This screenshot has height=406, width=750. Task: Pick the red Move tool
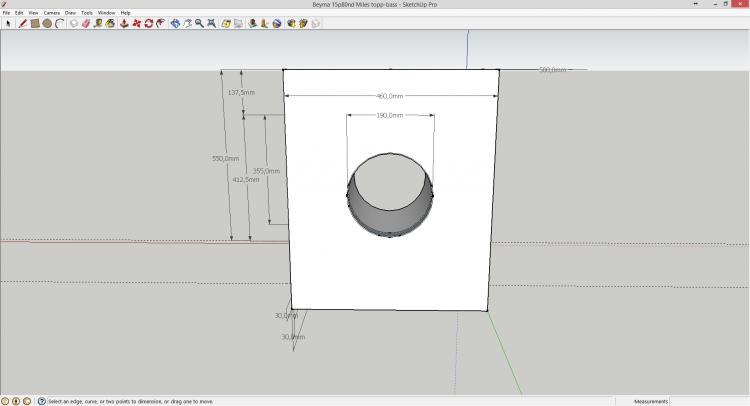136,22
